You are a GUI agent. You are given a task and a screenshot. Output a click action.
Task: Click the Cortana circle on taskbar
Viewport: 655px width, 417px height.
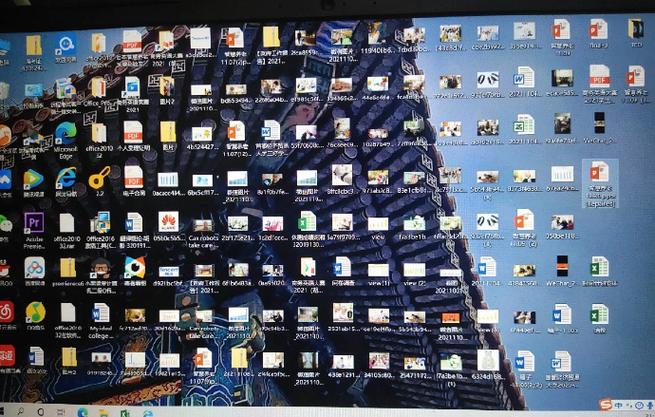(x=41, y=412)
